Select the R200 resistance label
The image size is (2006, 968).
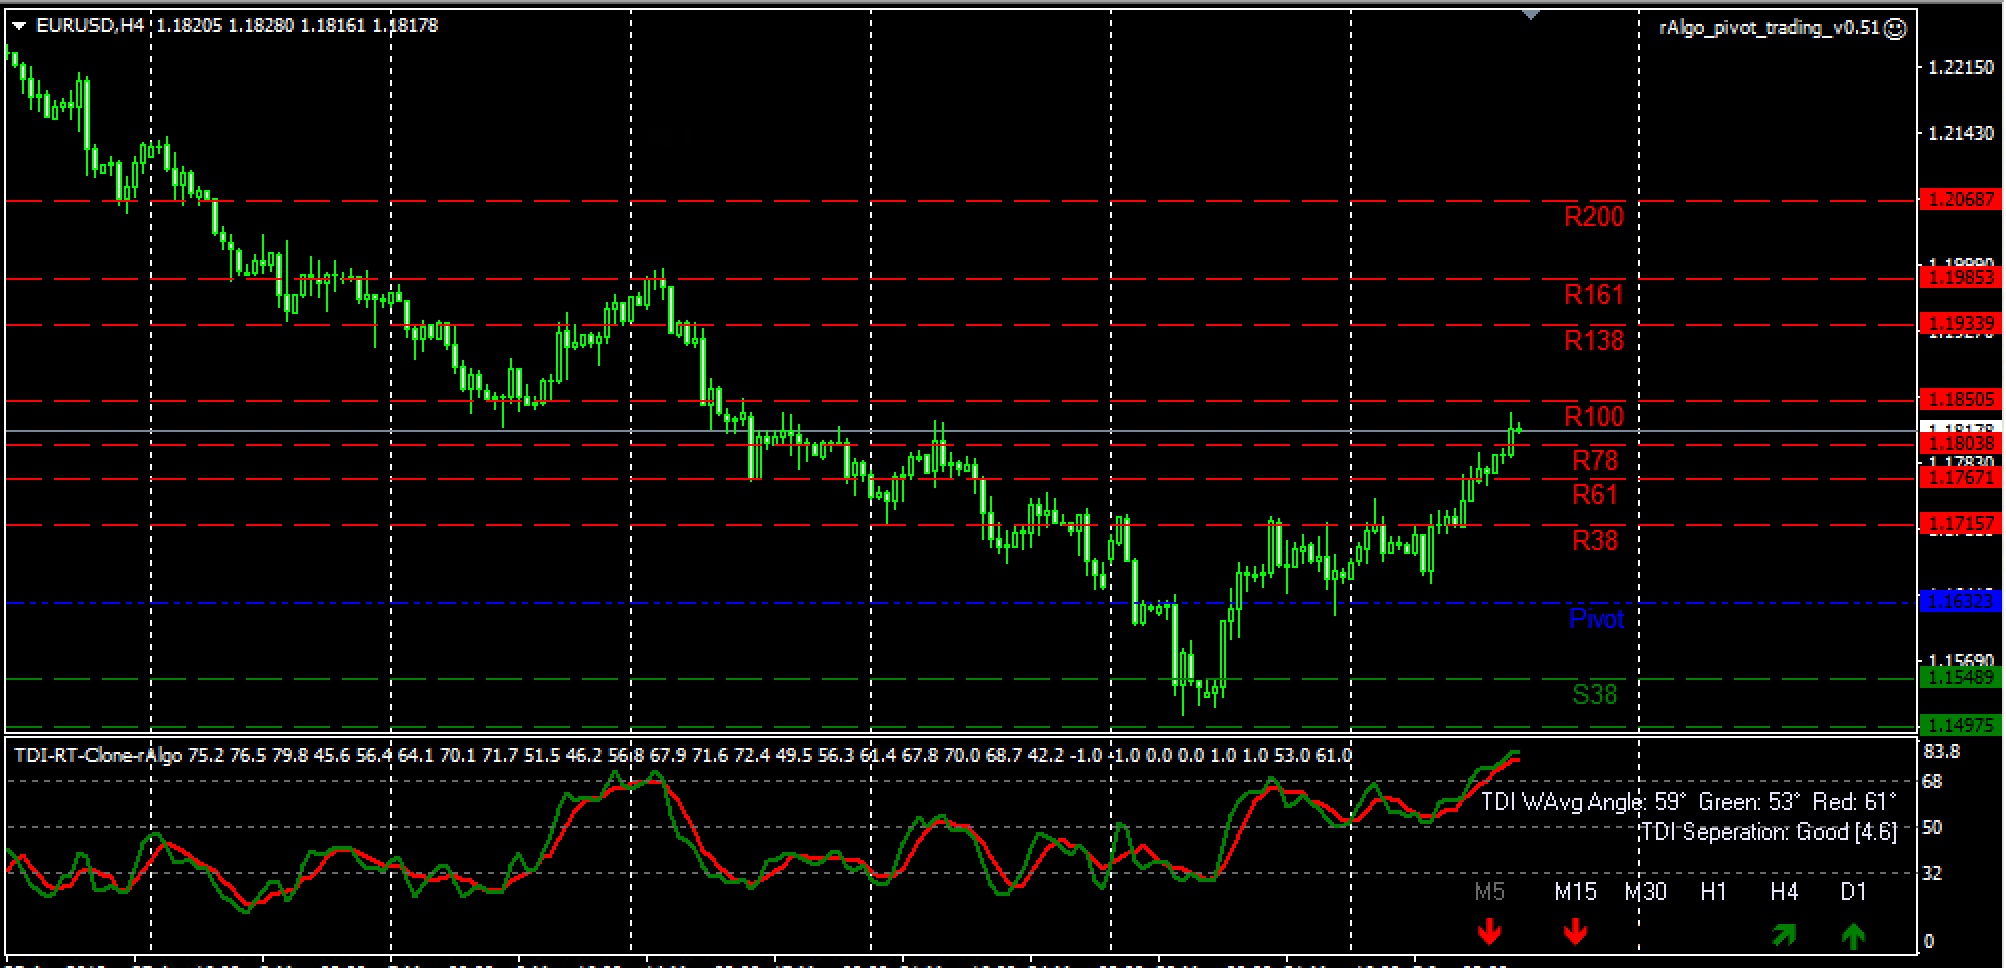pyautogui.click(x=1594, y=217)
